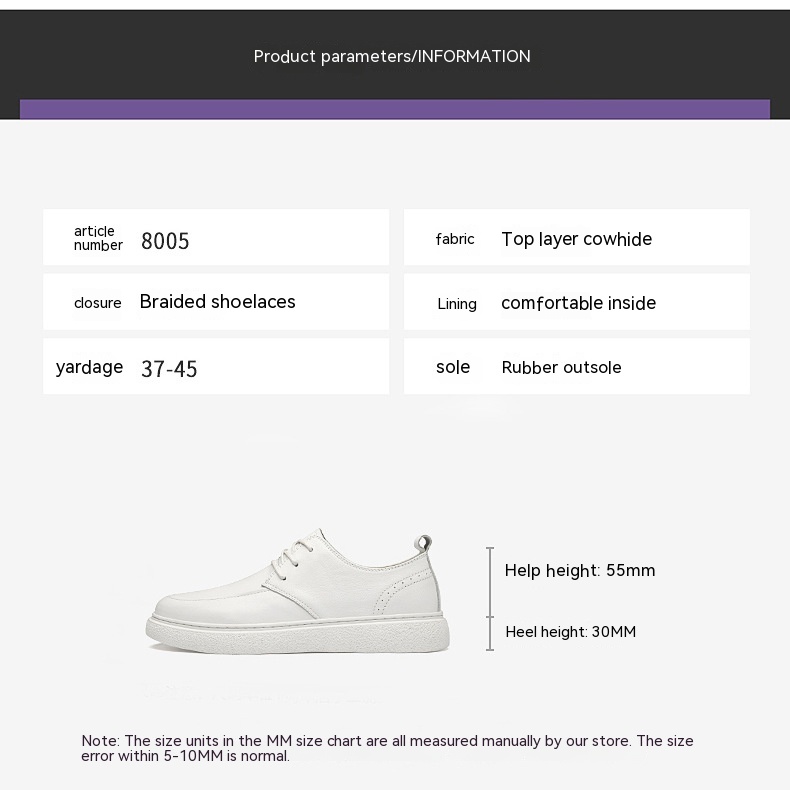Select the yardage label
The height and width of the screenshot is (790, 790).
pos(89,367)
